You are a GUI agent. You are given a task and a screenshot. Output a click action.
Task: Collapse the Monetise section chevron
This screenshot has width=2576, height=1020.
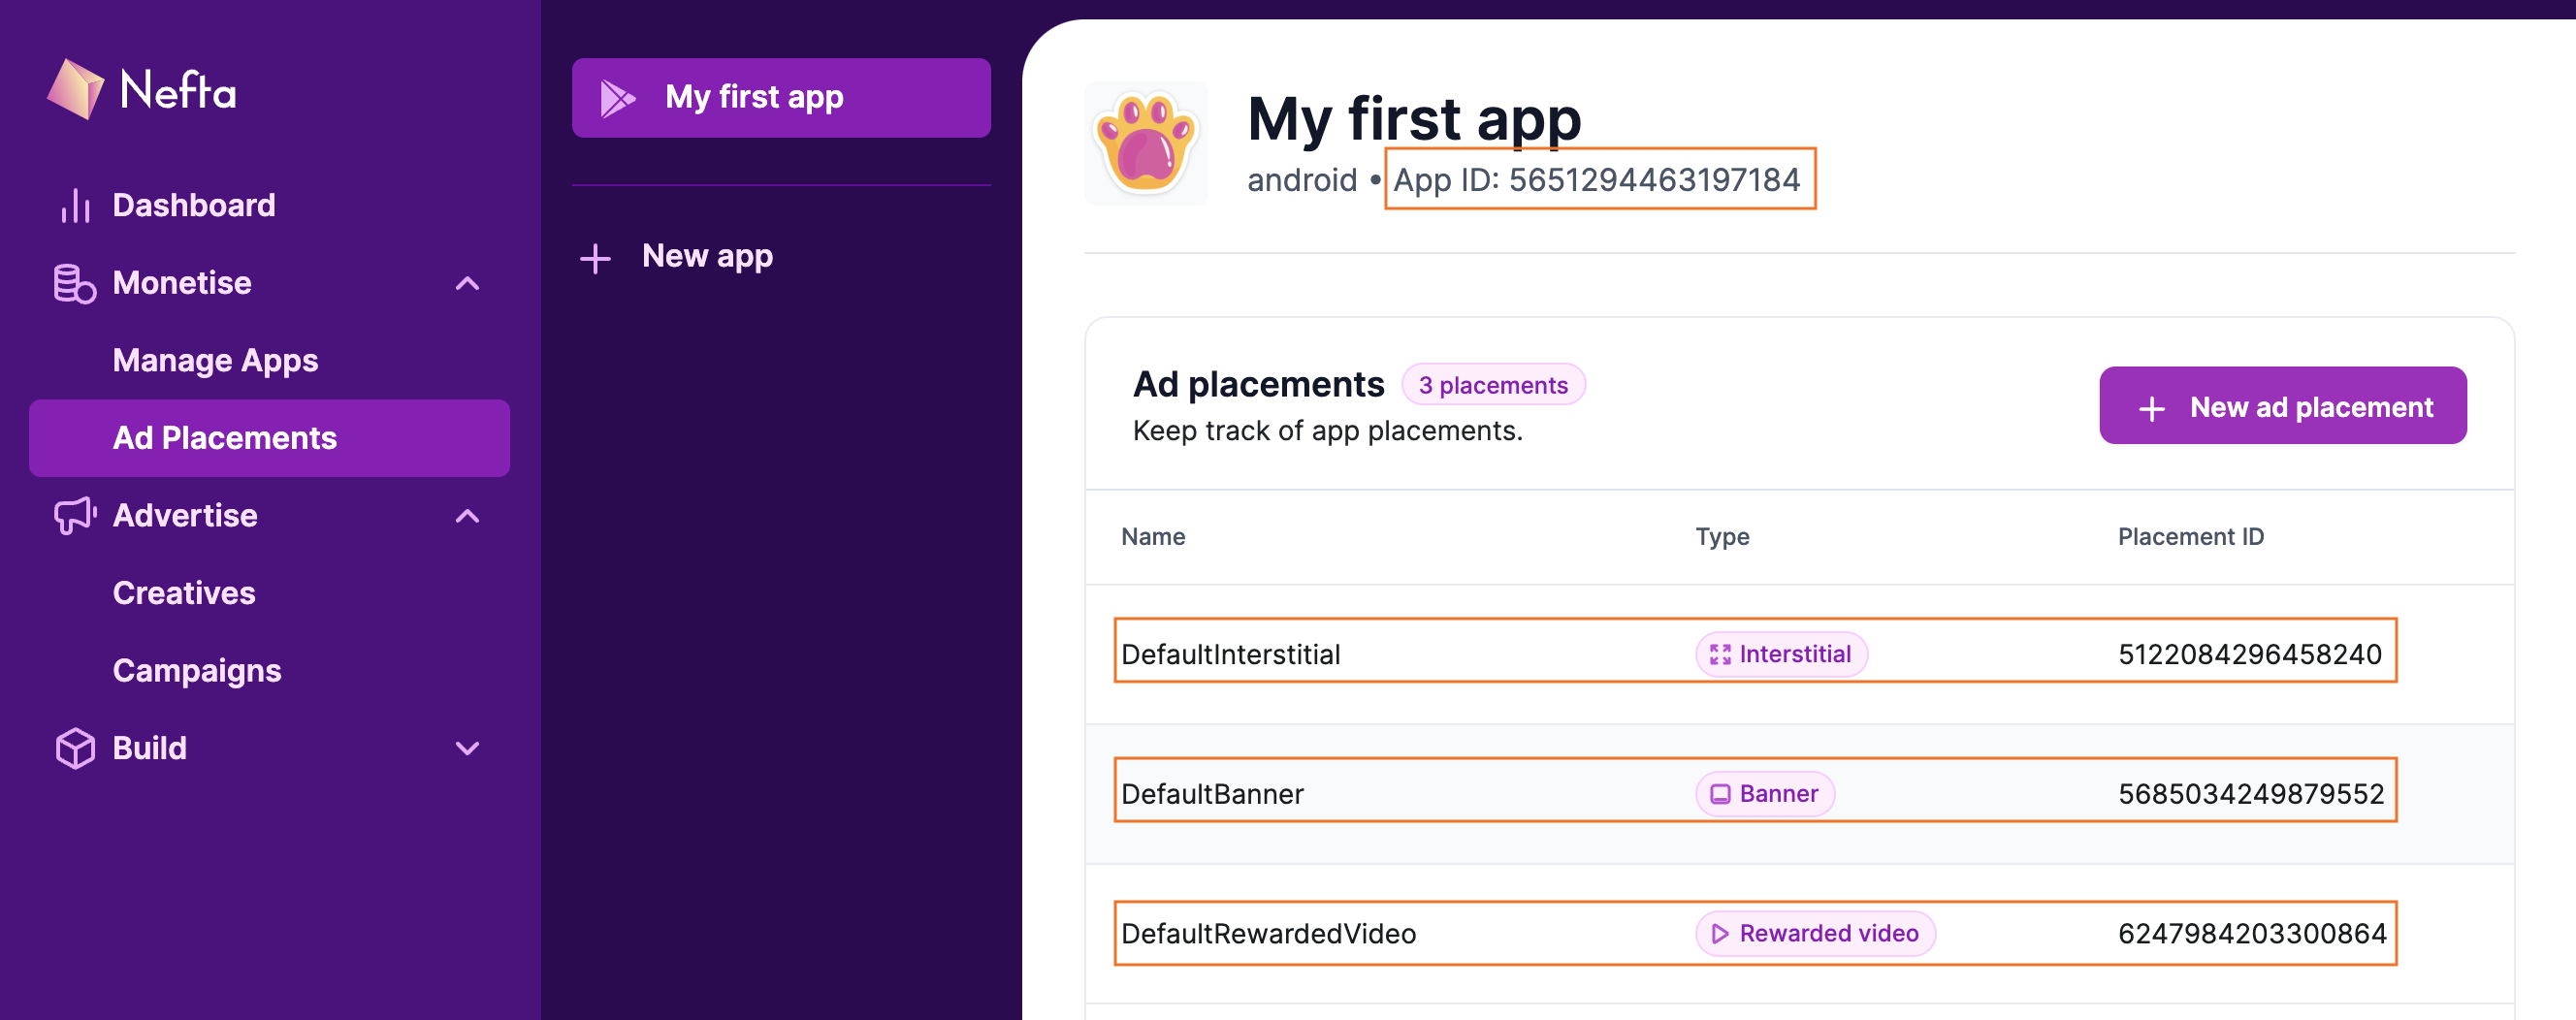[x=467, y=284]
